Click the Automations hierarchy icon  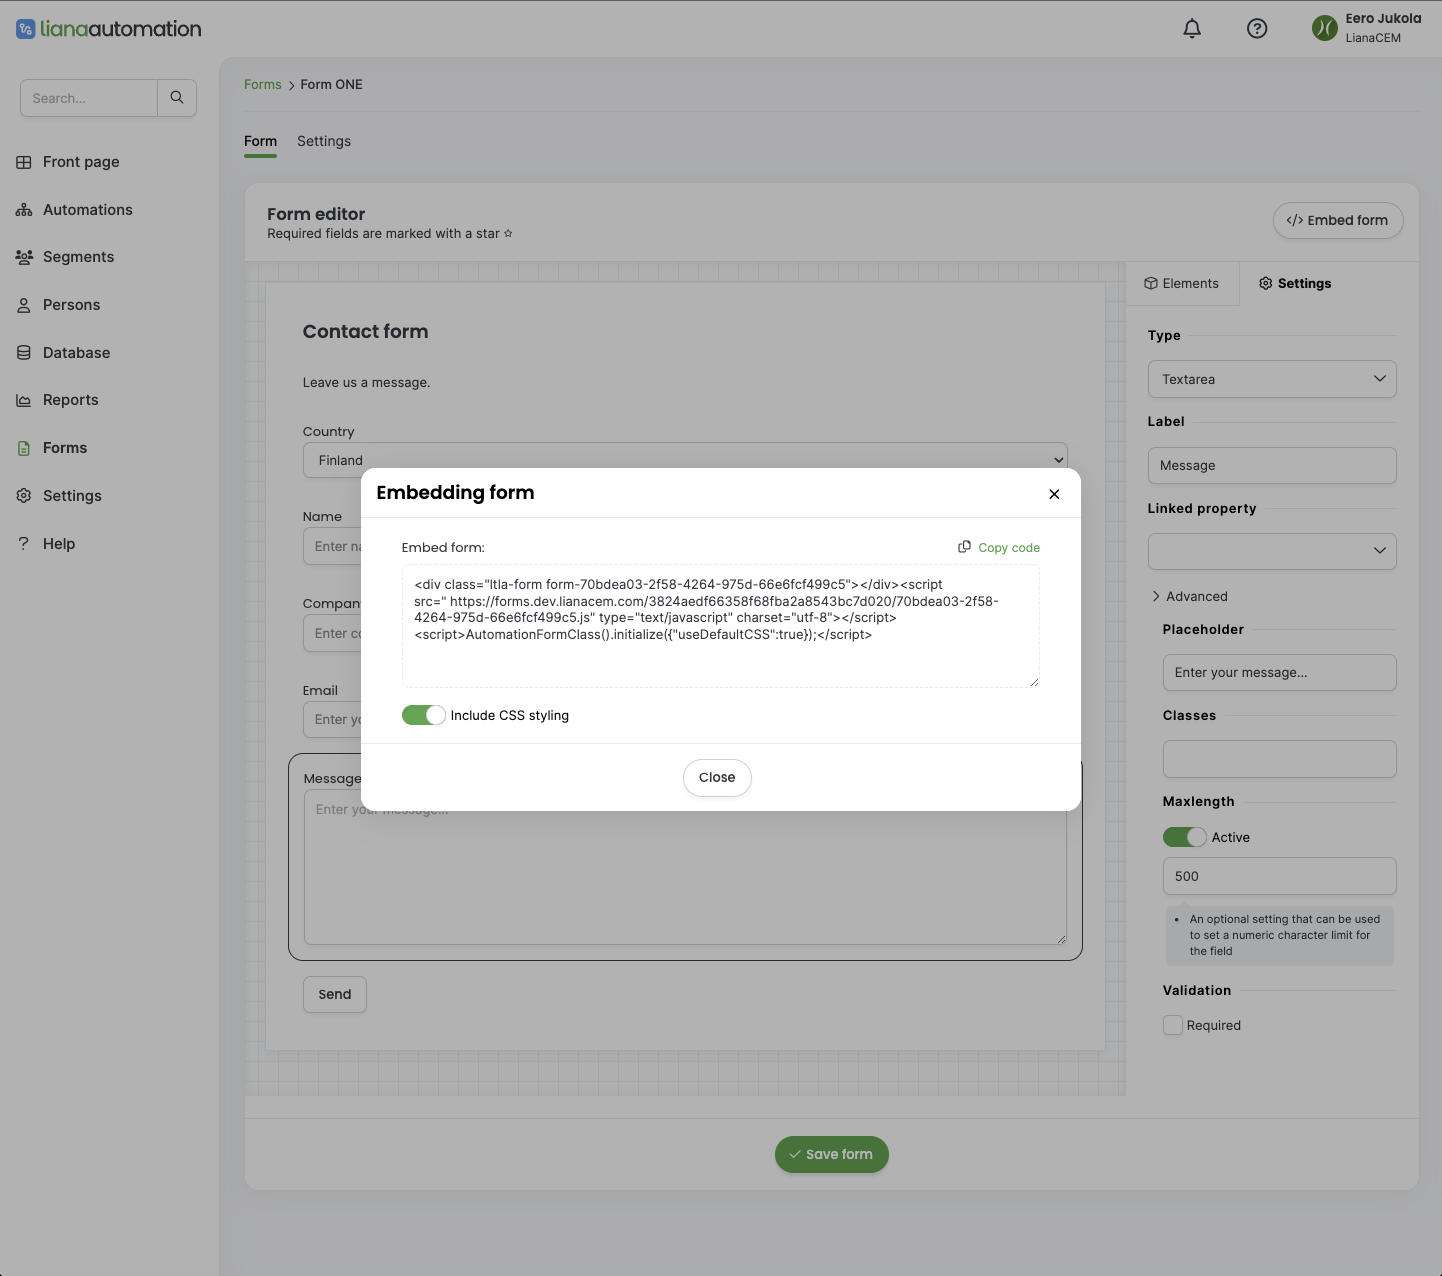point(24,210)
